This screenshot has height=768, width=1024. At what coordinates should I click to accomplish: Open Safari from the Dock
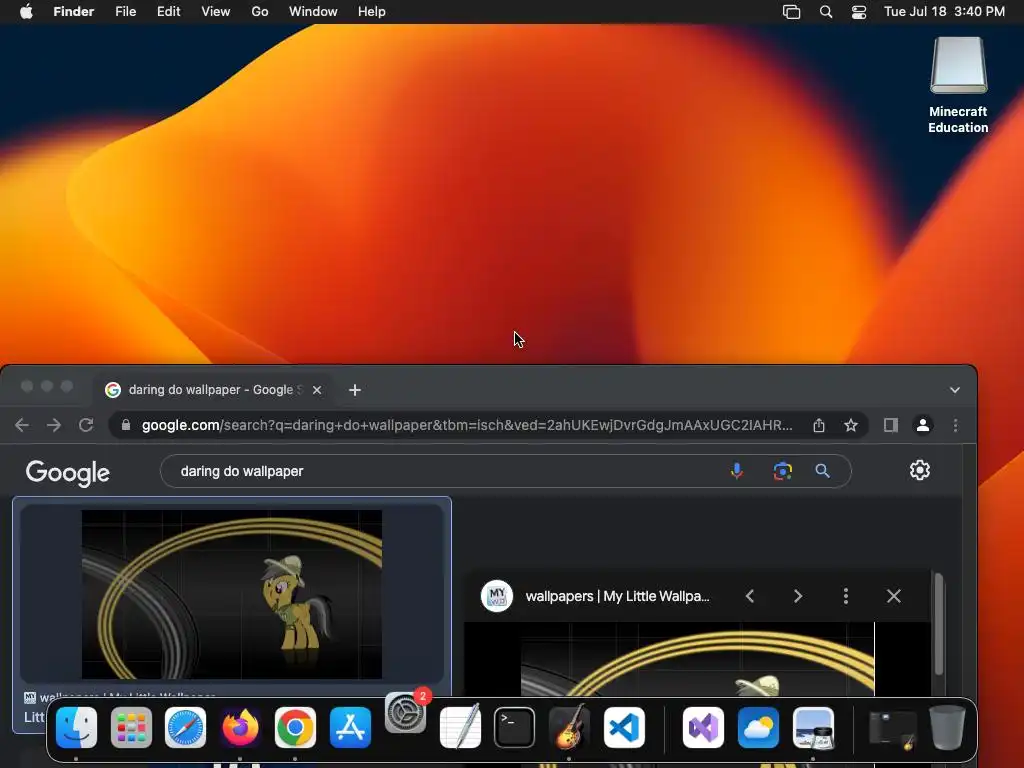(x=185, y=728)
